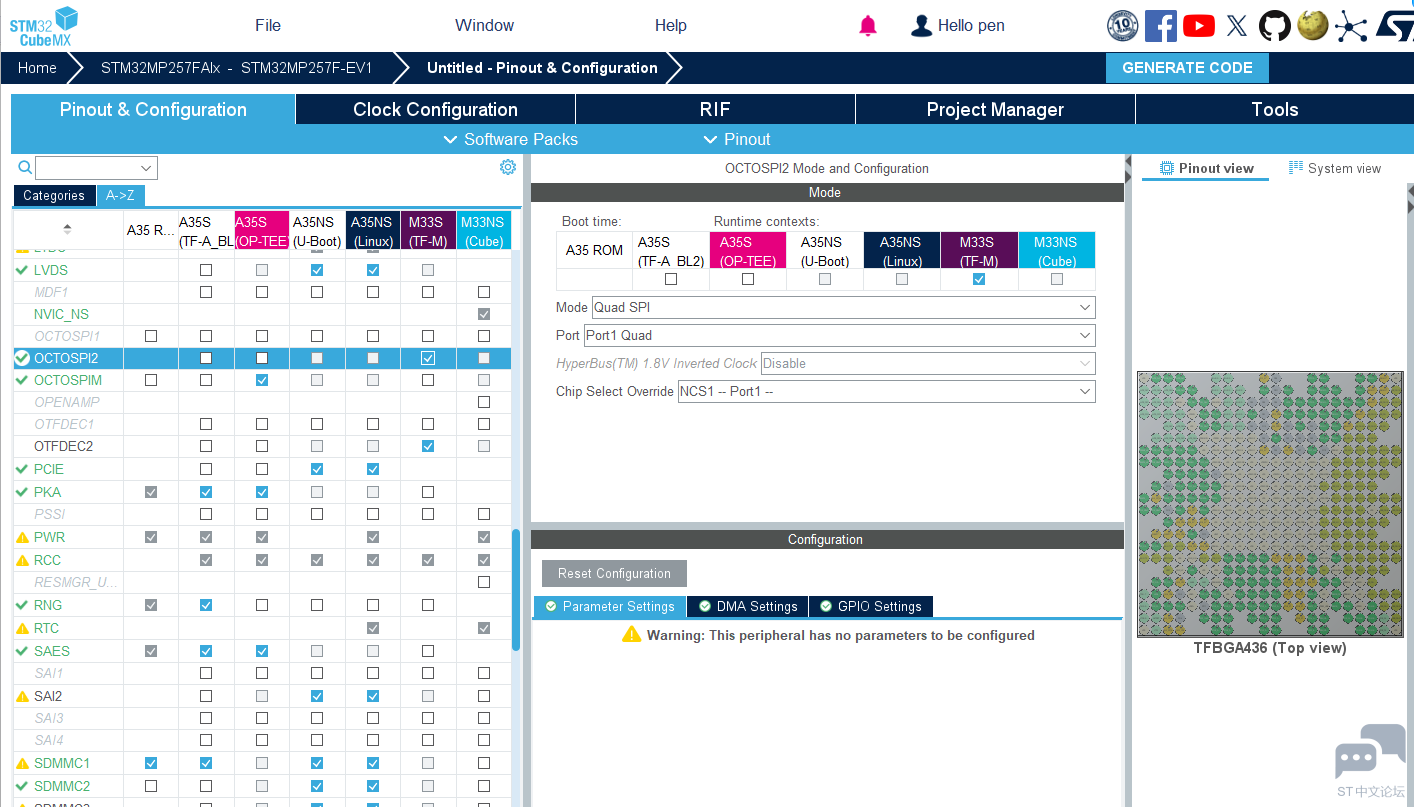
Task: Click the magnifier search icon in the peripheral list
Action: tap(24, 167)
